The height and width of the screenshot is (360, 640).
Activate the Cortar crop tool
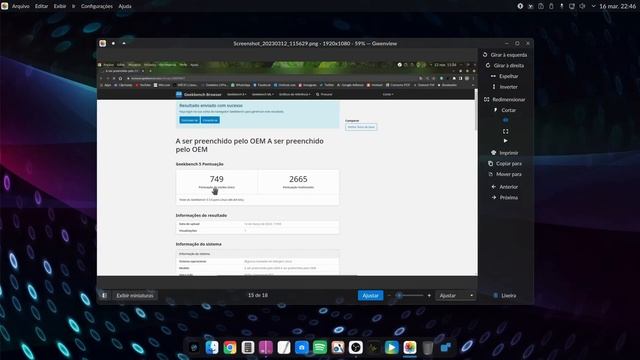(x=505, y=110)
